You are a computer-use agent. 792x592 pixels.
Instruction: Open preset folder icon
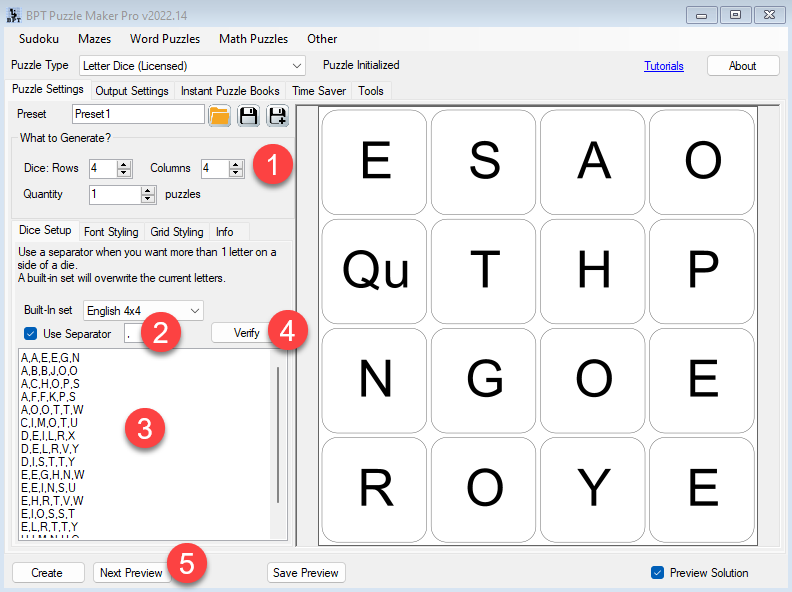pos(219,116)
